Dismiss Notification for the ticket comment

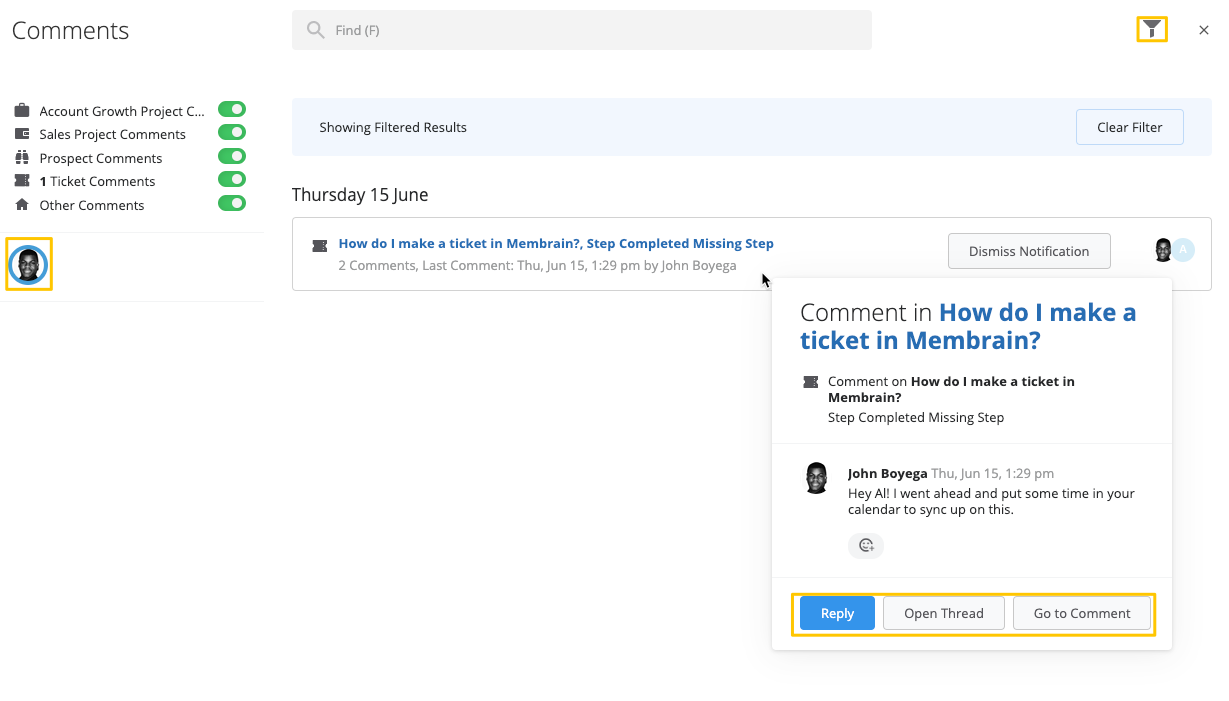1028,251
